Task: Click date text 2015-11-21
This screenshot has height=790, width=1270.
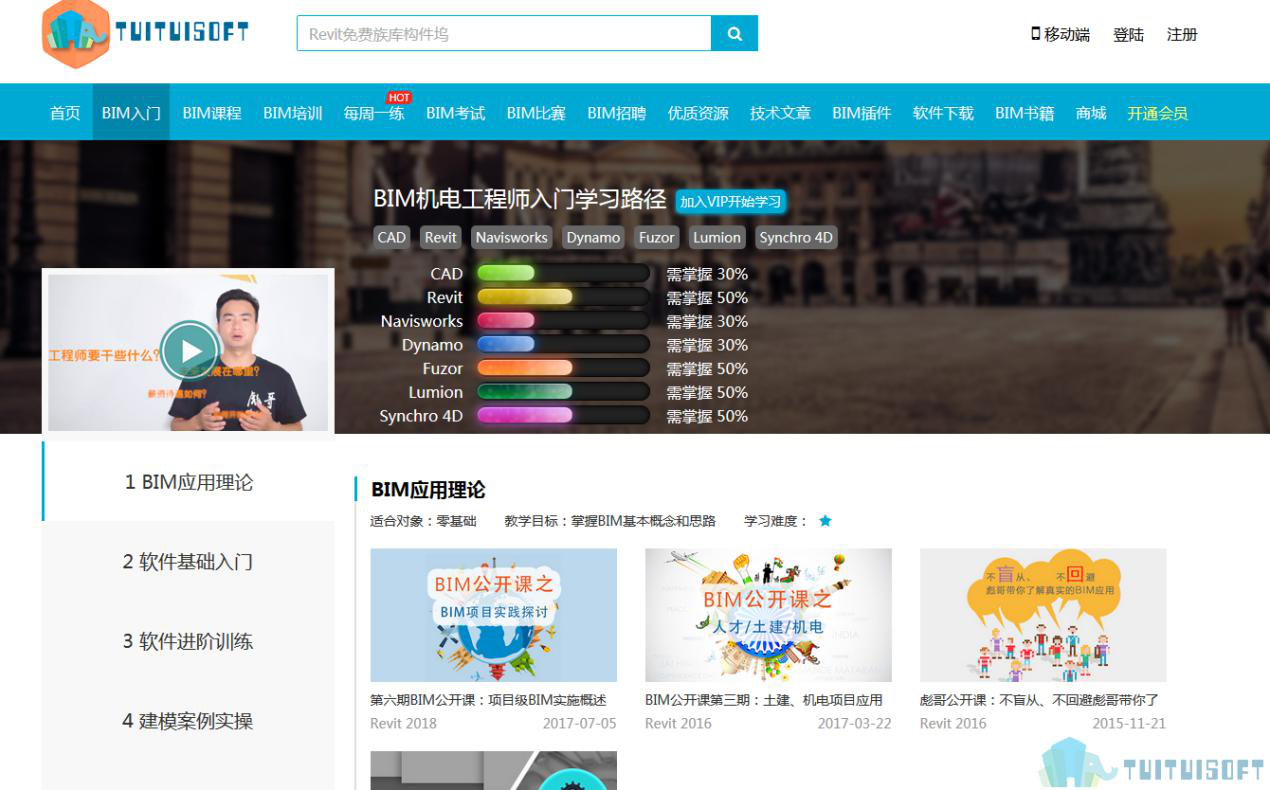Action: pos(1130,723)
